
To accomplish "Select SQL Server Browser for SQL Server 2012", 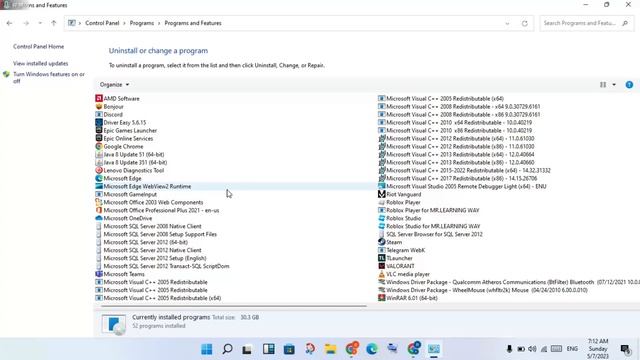I will point(434,234).
